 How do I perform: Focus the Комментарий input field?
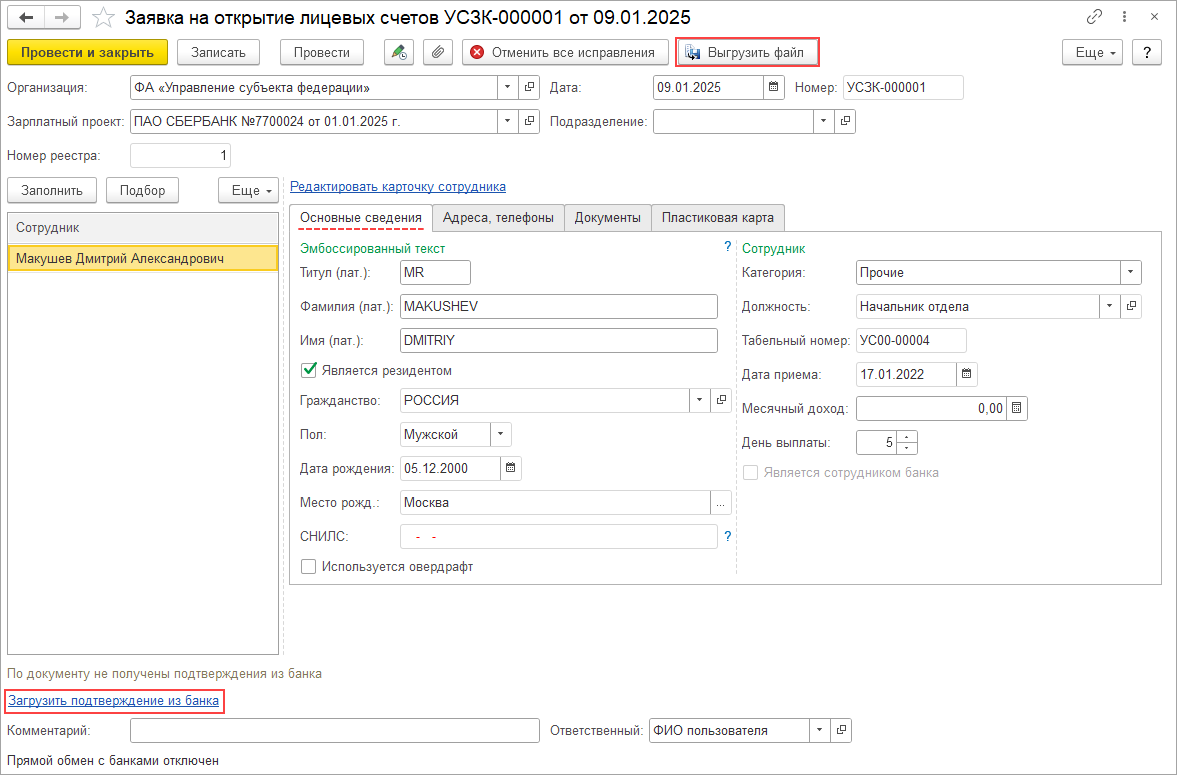click(335, 730)
